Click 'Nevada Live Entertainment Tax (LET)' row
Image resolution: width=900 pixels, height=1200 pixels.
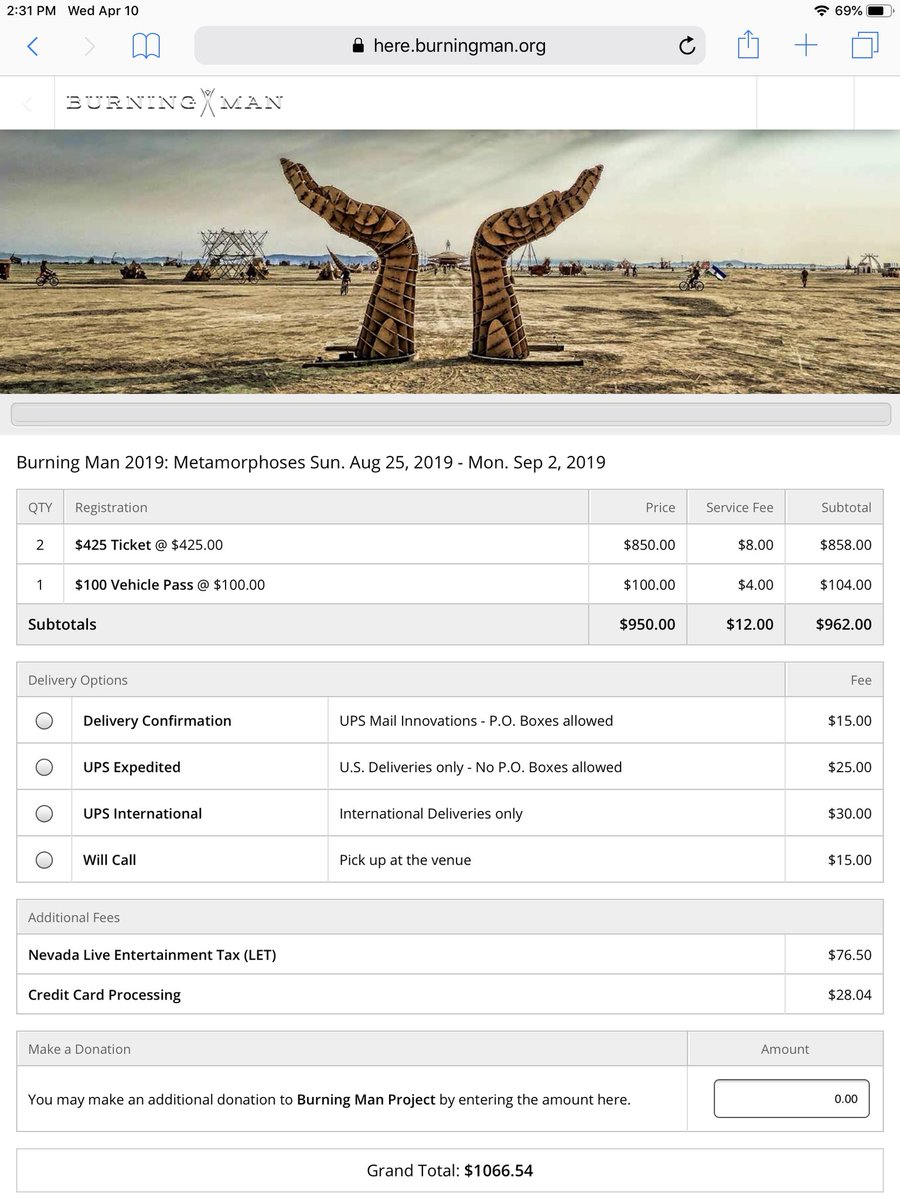tap(450, 955)
